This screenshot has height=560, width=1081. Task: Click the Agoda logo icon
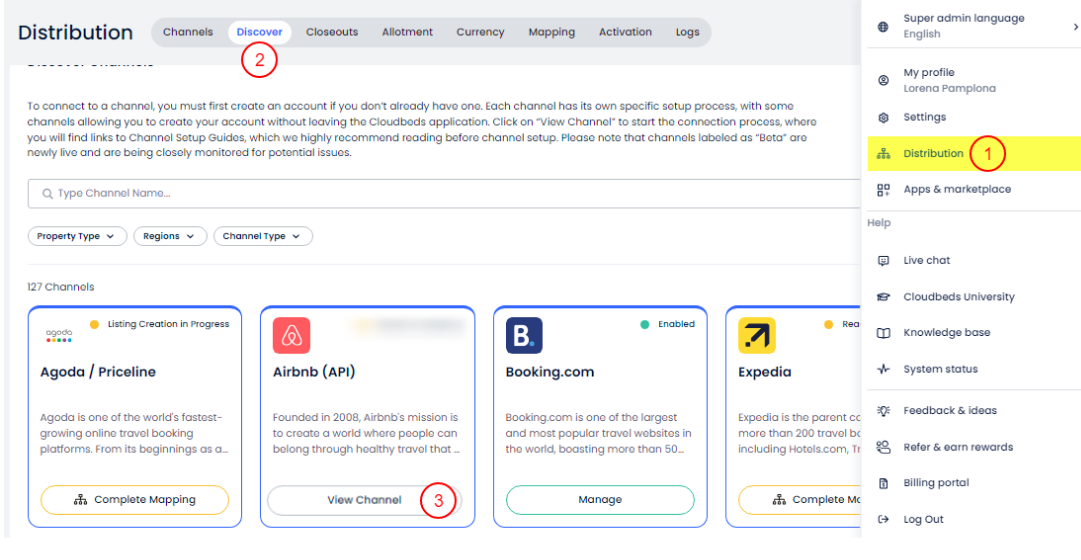[59, 336]
